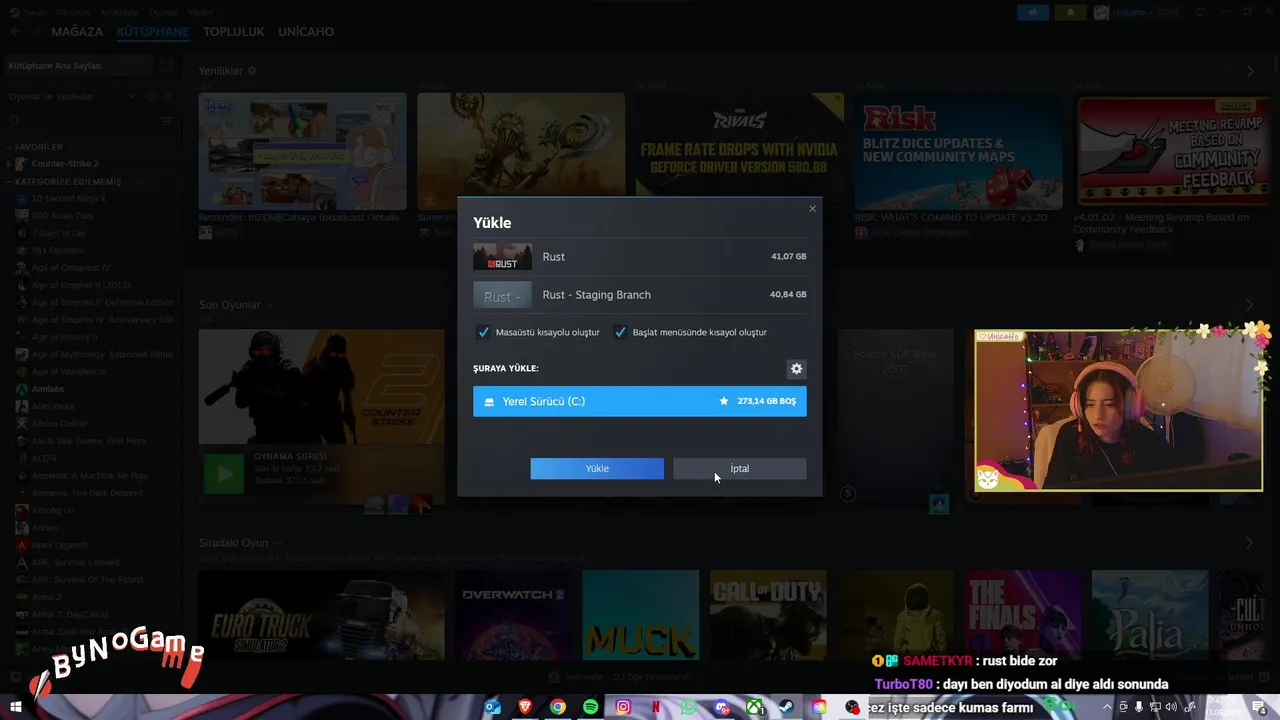
Task: Open Instagram from taskbar
Action: pos(623,707)
